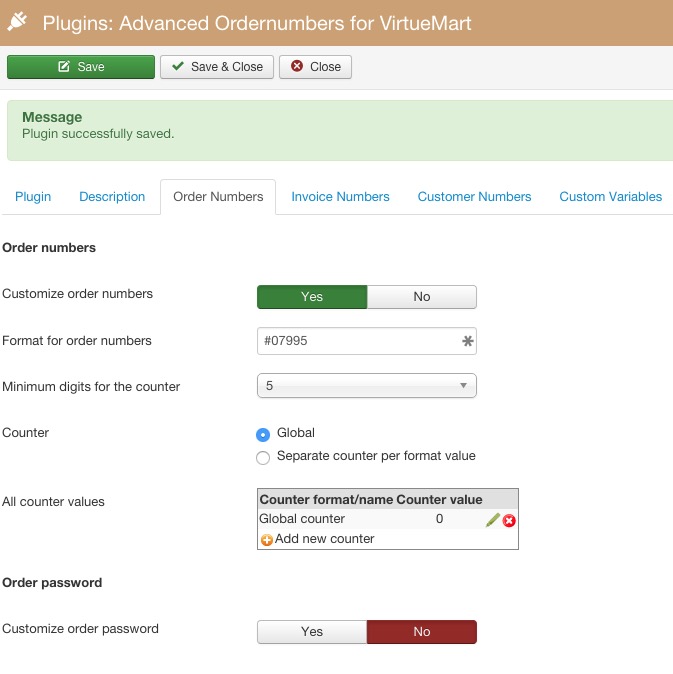Set Customize order password to No

(x=421, y=632)
